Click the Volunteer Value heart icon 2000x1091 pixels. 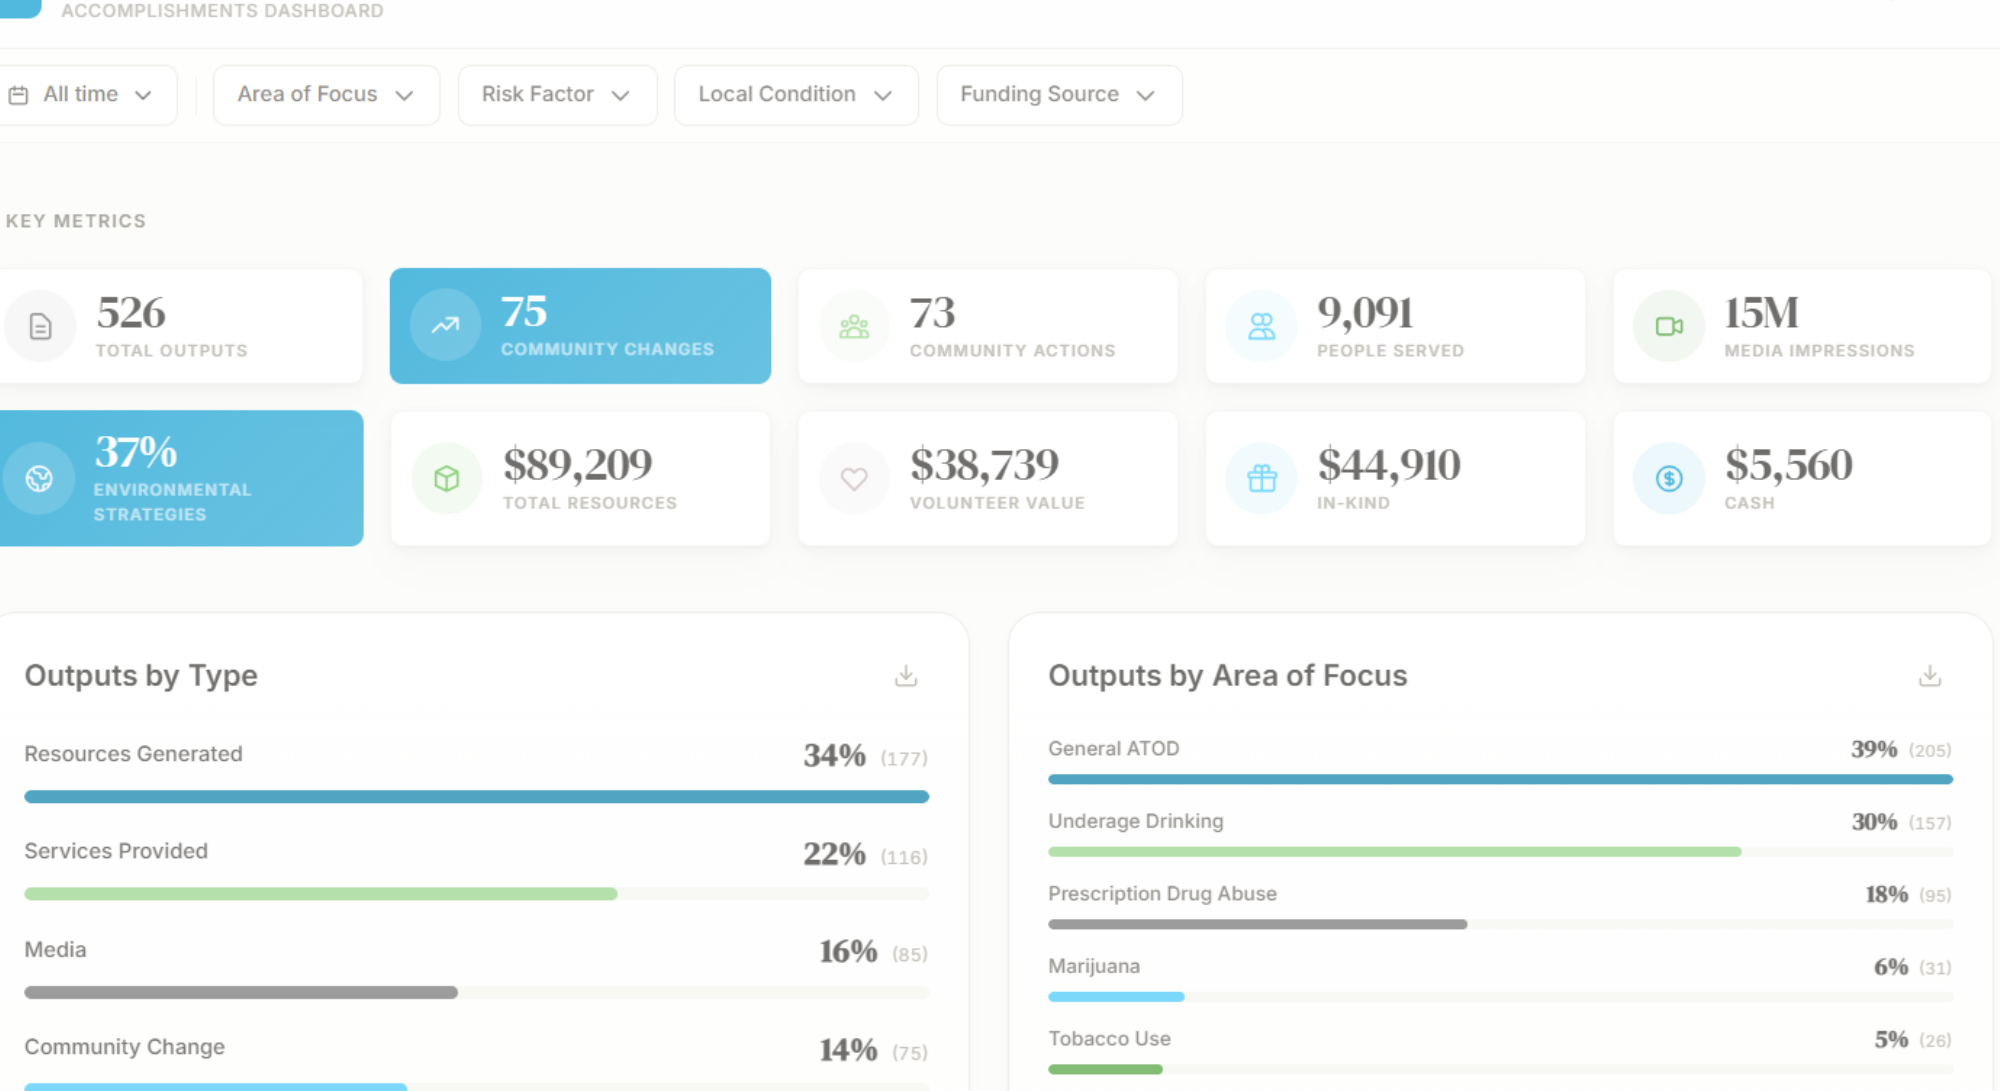click(x=854, y=479)
